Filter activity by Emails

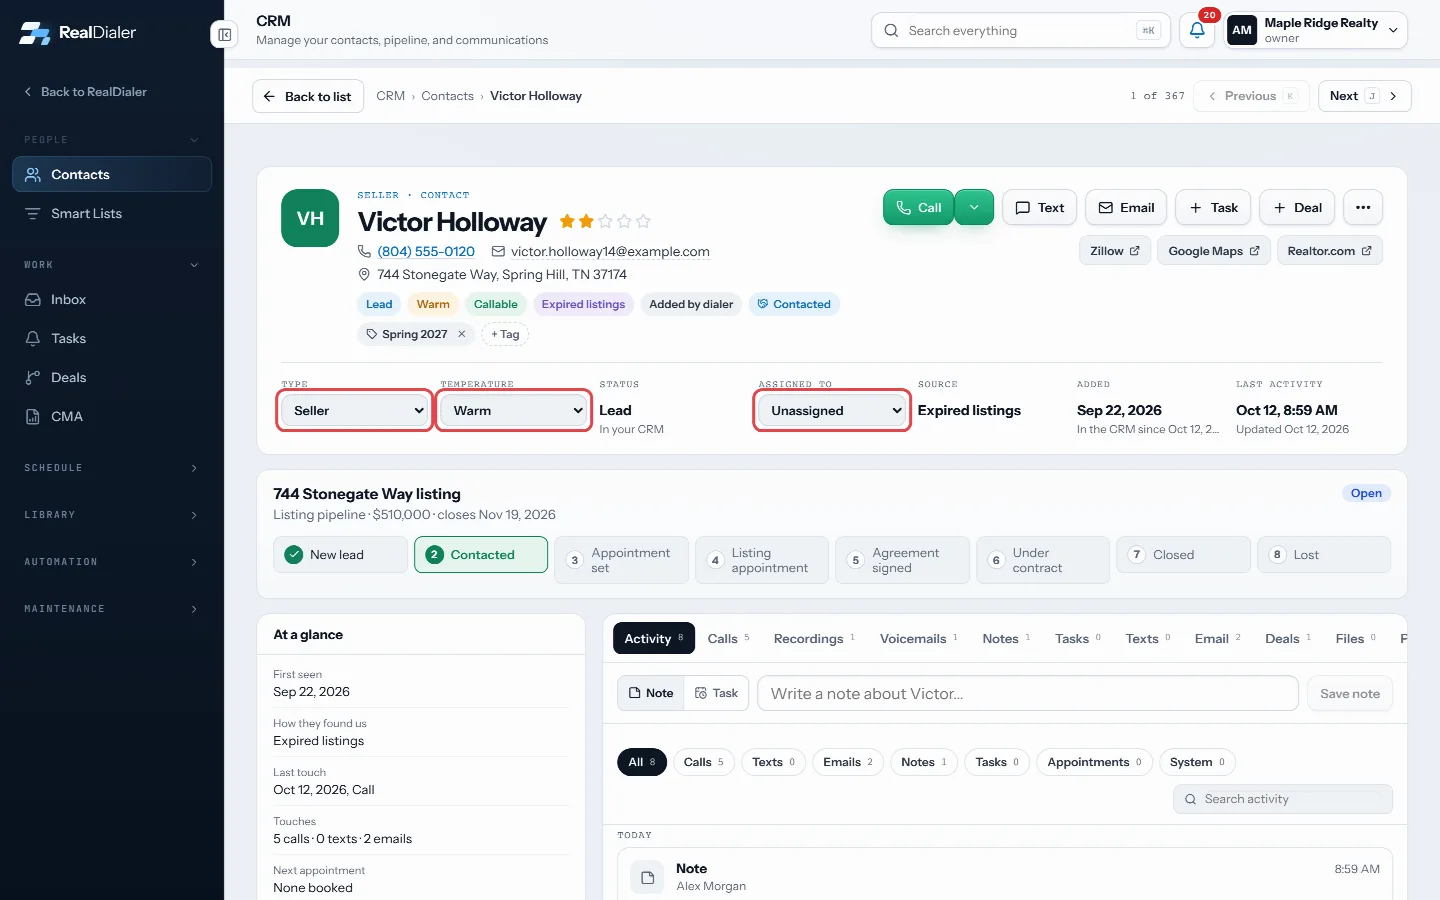pos(848,762)
